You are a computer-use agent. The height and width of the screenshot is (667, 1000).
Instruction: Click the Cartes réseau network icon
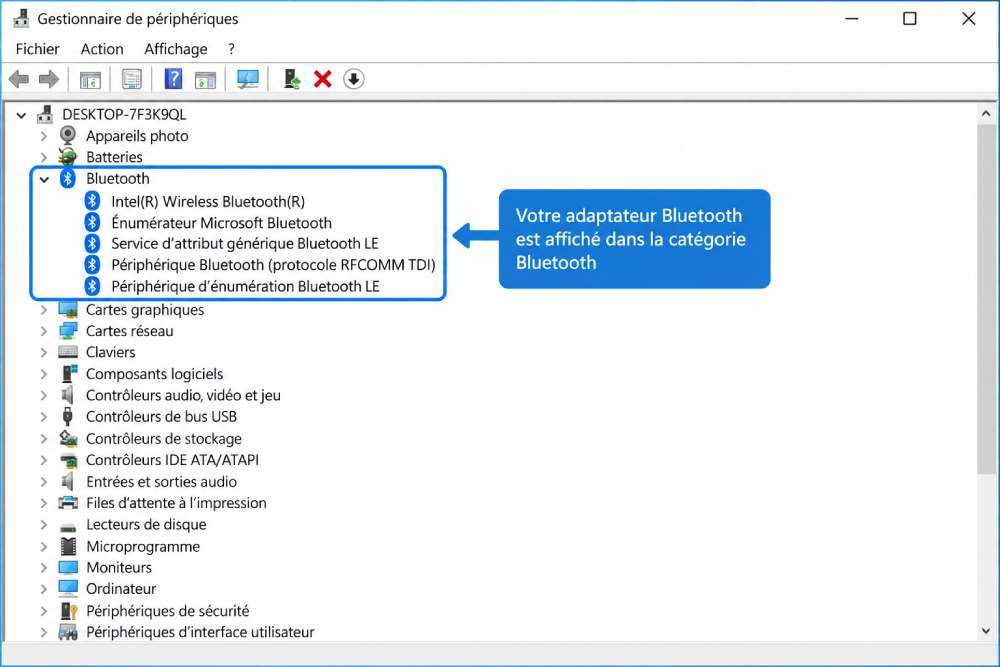click(68, 330)
